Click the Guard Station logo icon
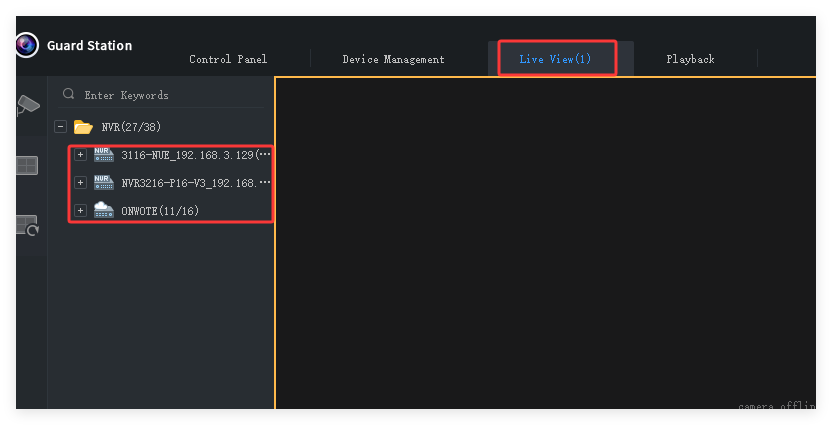 (26, 45)
